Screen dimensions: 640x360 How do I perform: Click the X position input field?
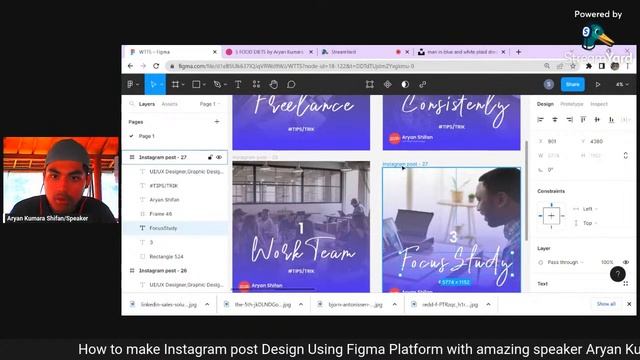tap(555, 141)
